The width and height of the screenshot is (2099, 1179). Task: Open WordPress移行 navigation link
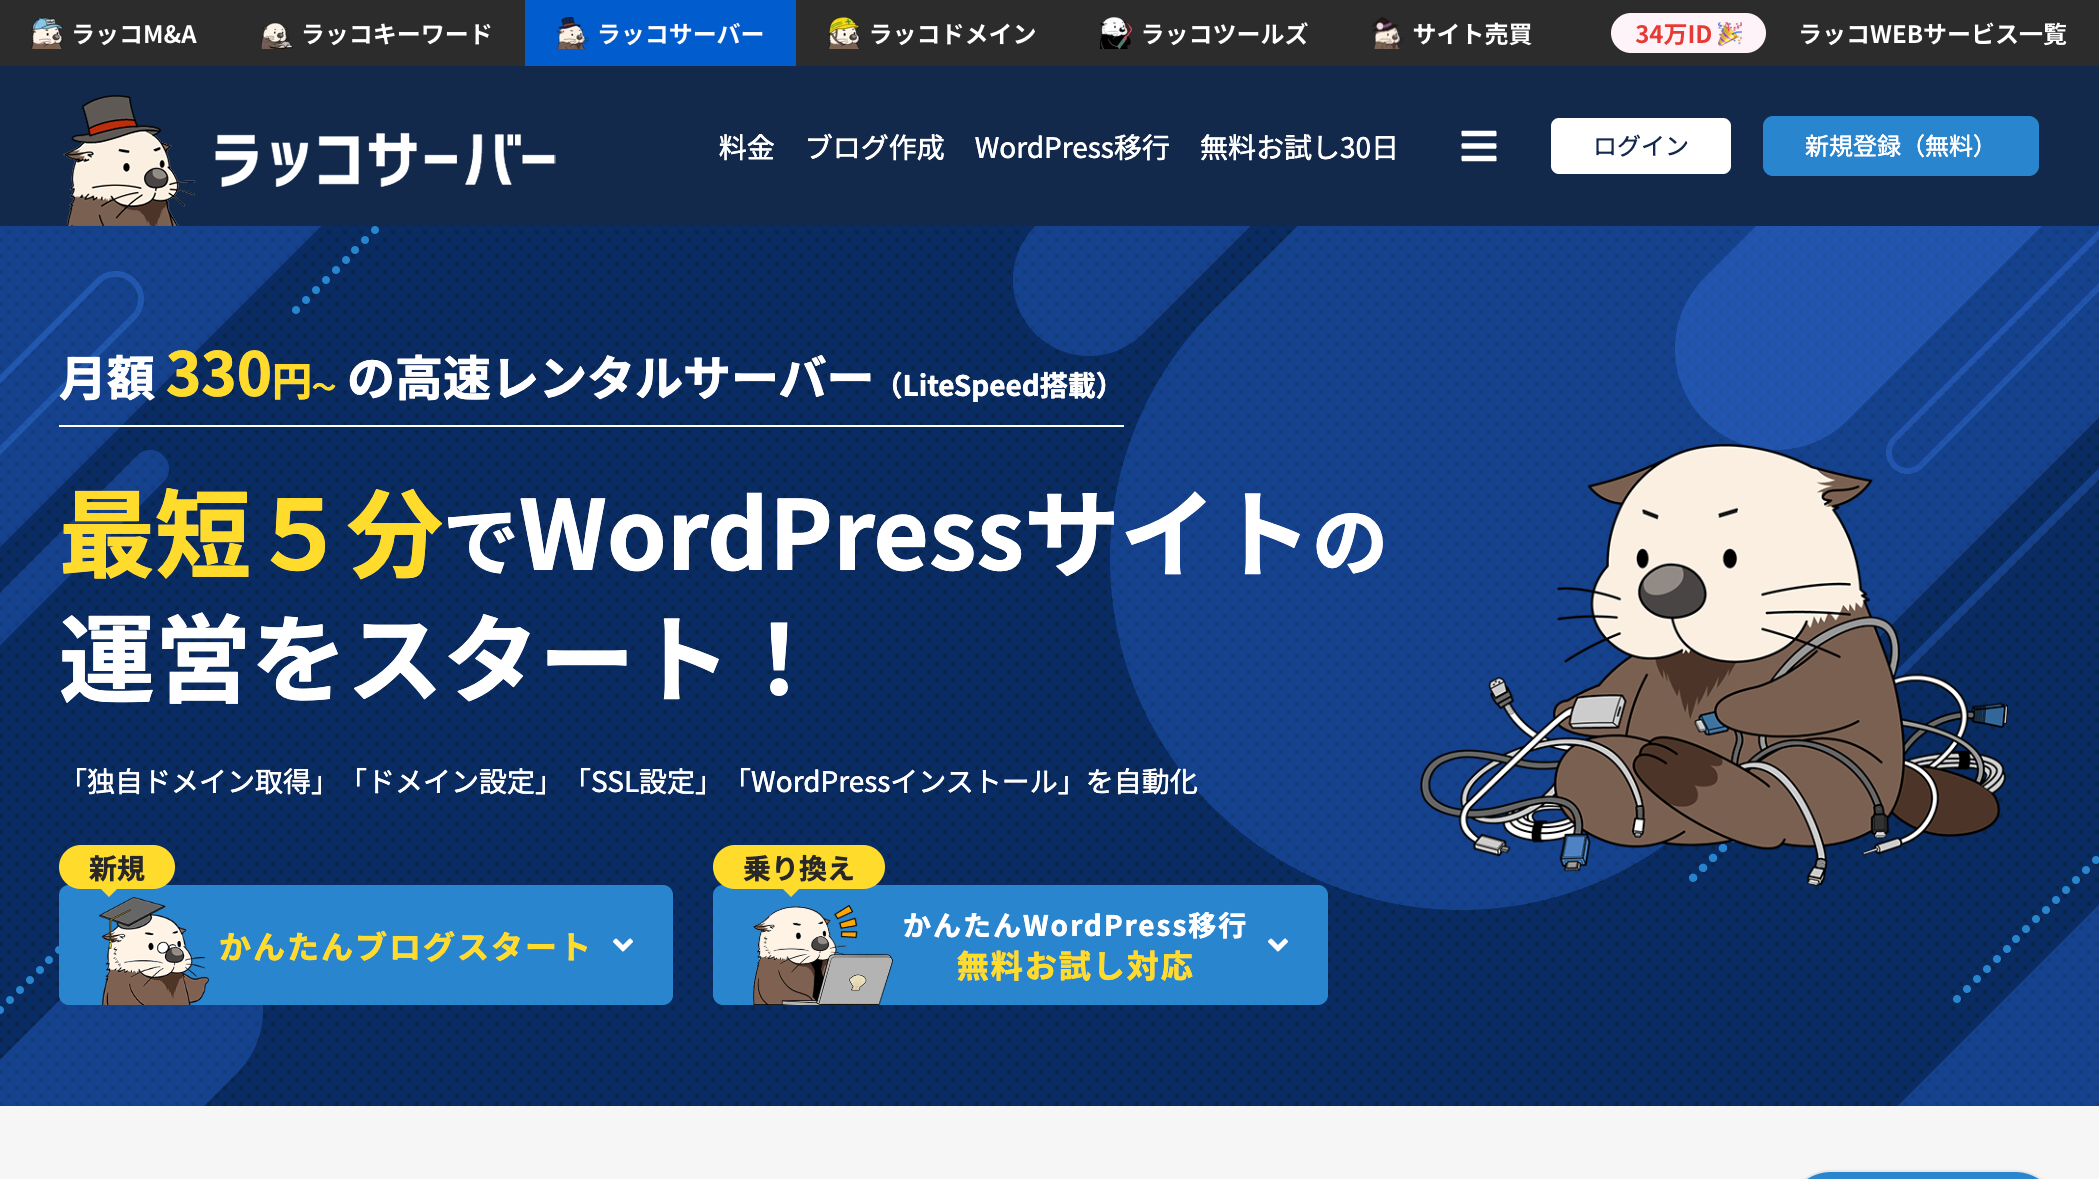1071,148
